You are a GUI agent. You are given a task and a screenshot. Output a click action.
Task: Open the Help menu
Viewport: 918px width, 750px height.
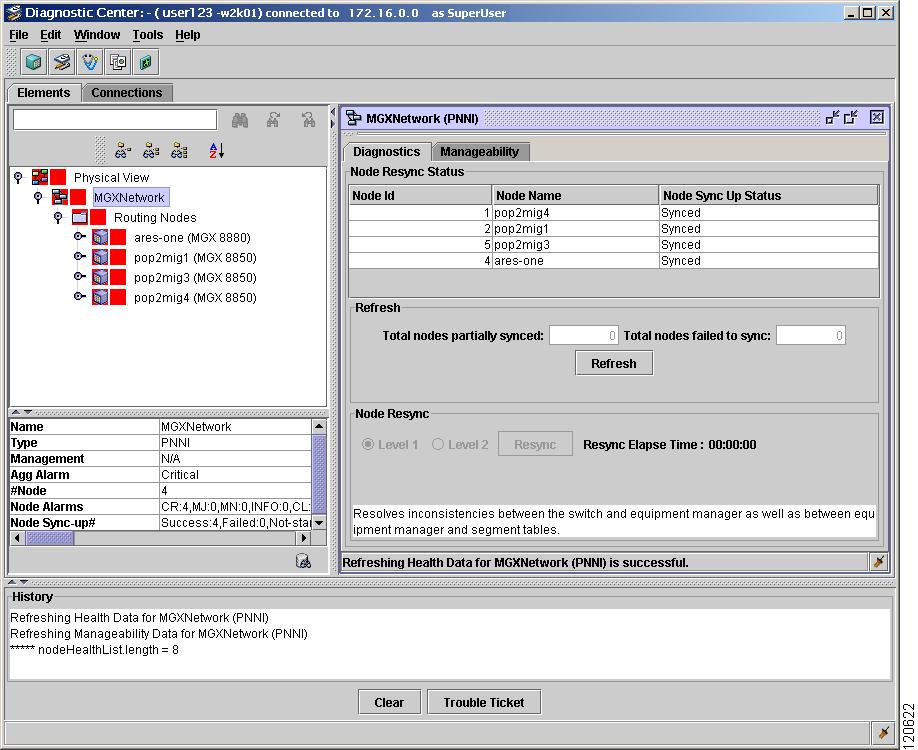[x=187, y=35]
